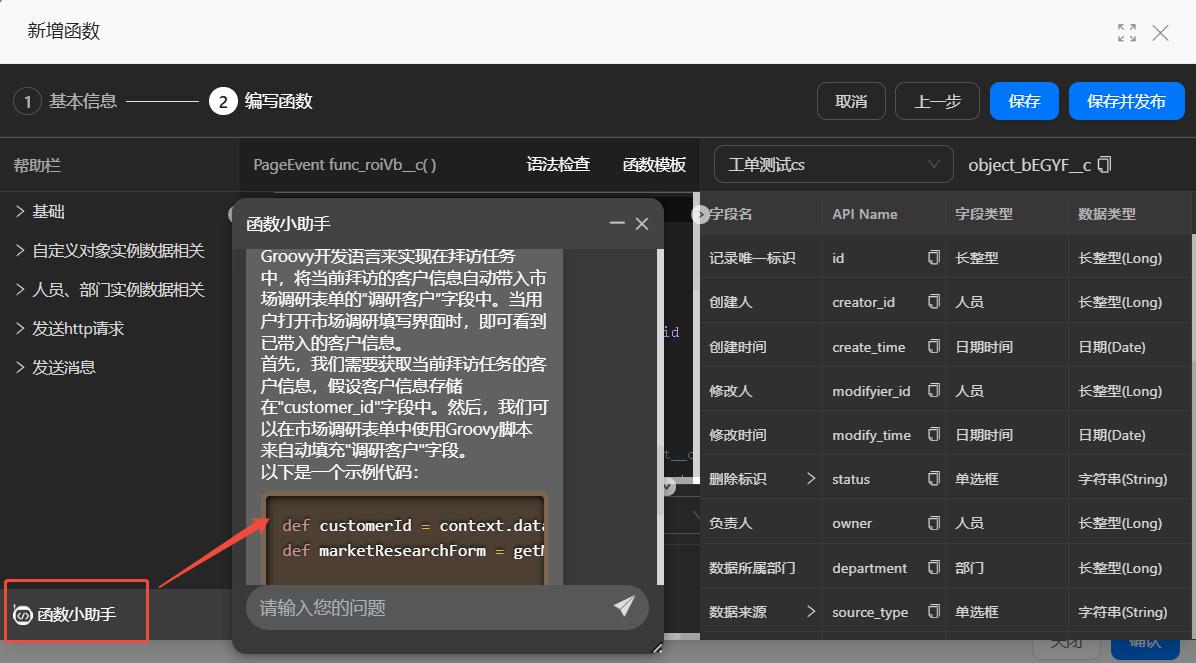The height and width of the screenshot is (663, 1196).
Task: Close the 新增函数 dialog
Action: 1160,33
